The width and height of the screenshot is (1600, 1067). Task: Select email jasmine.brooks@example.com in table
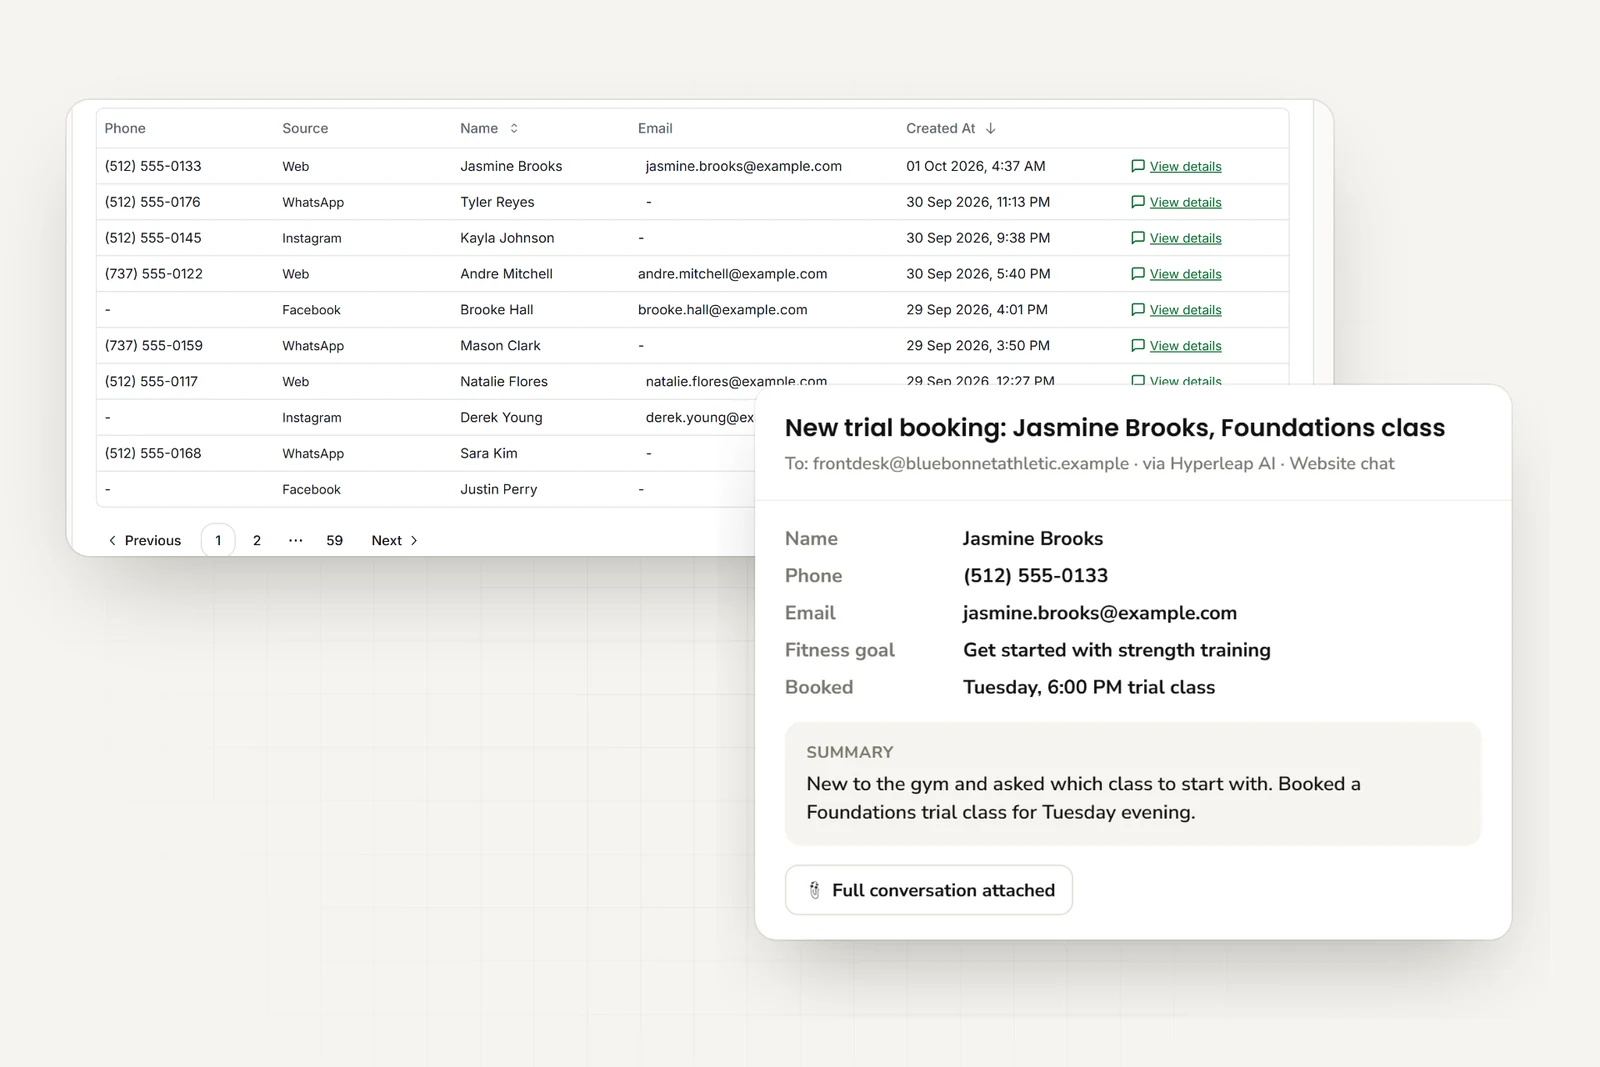coord(744,166)
